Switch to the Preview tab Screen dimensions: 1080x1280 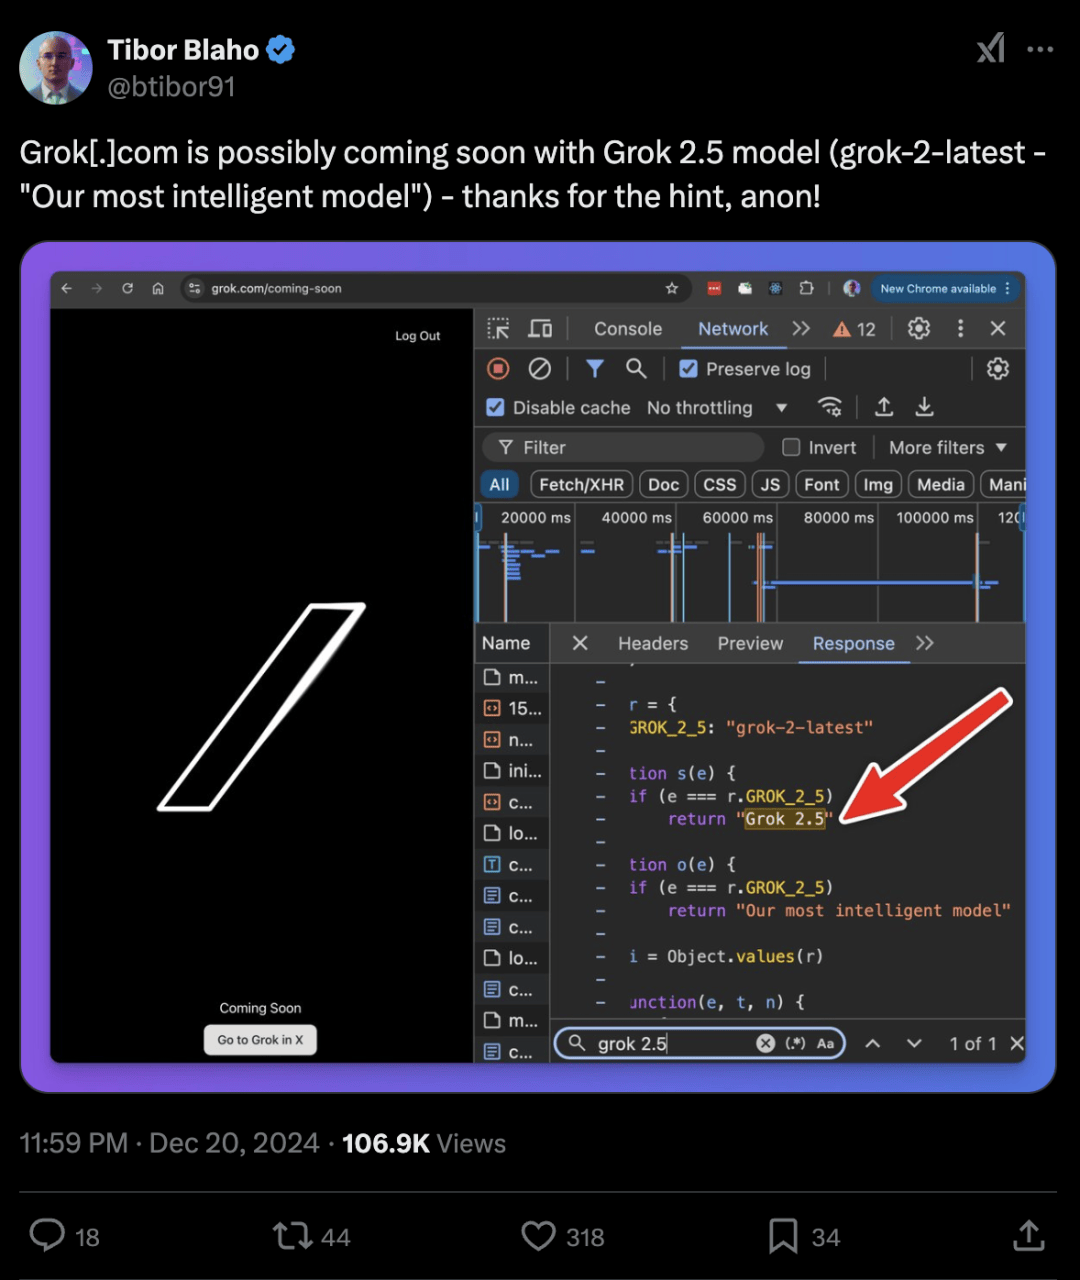tap(750, 643)
